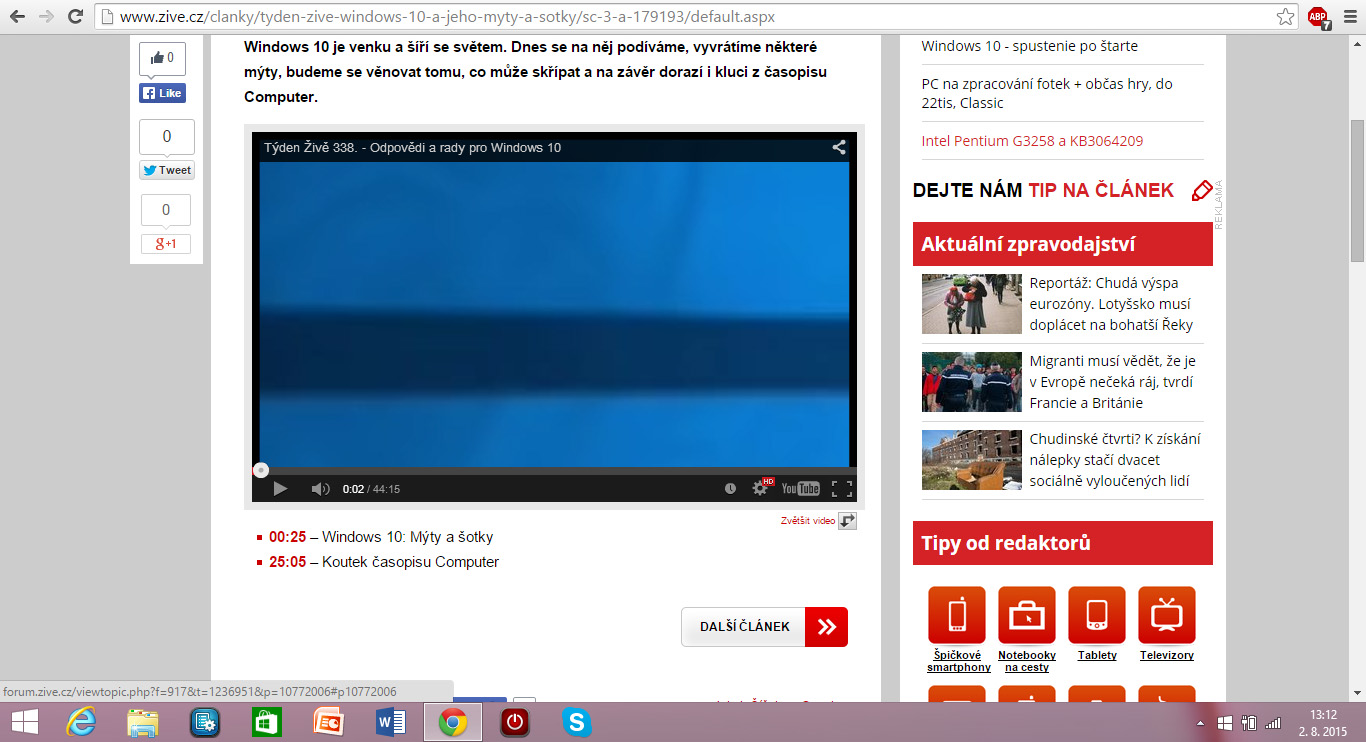
Task: Open File Explorer from taskbar
Action: click(144, 721)
